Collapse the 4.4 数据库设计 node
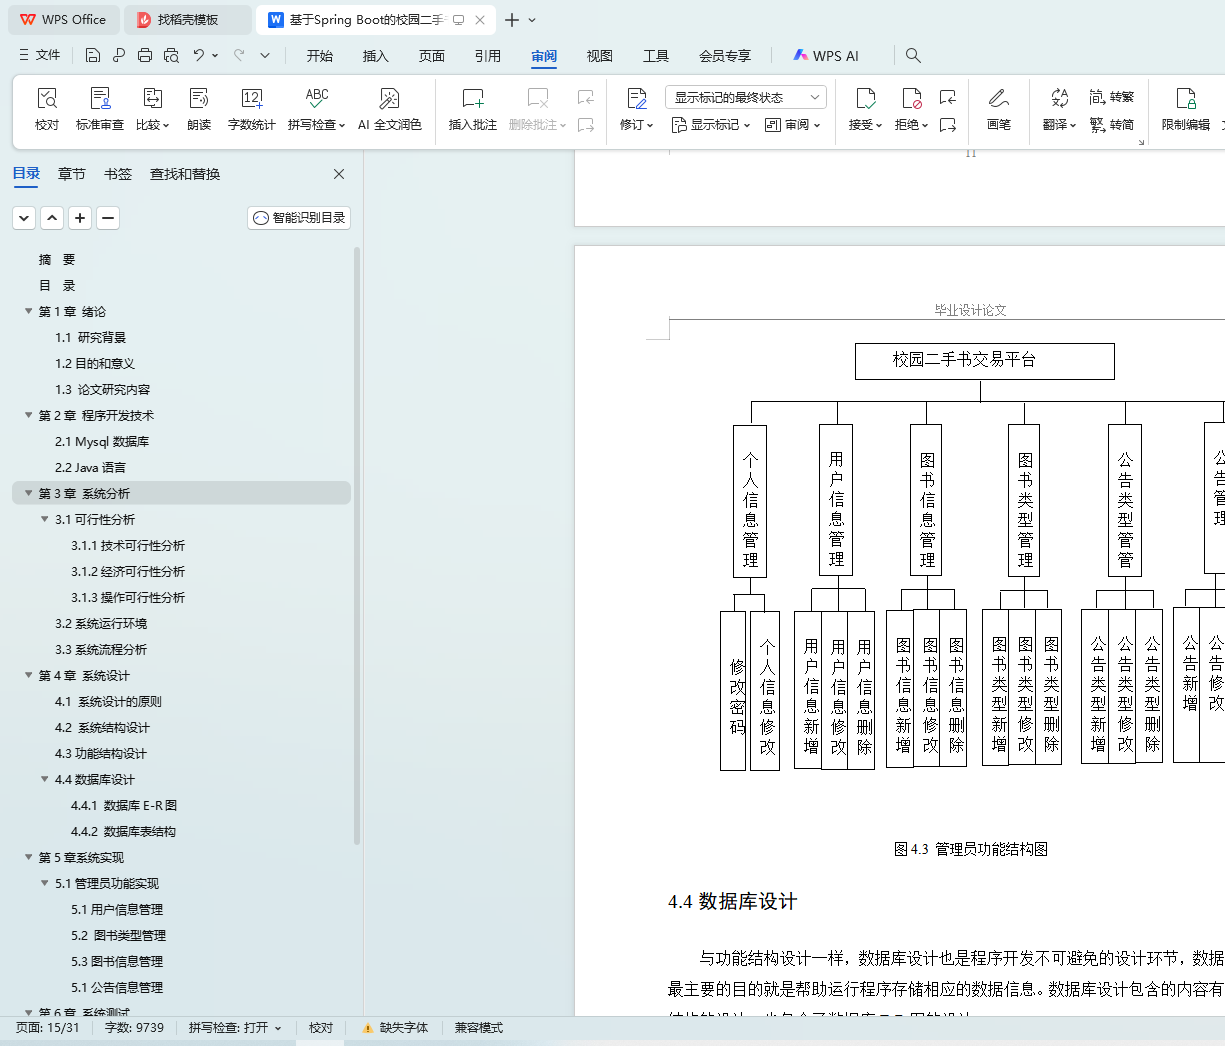 pos(45,779)
